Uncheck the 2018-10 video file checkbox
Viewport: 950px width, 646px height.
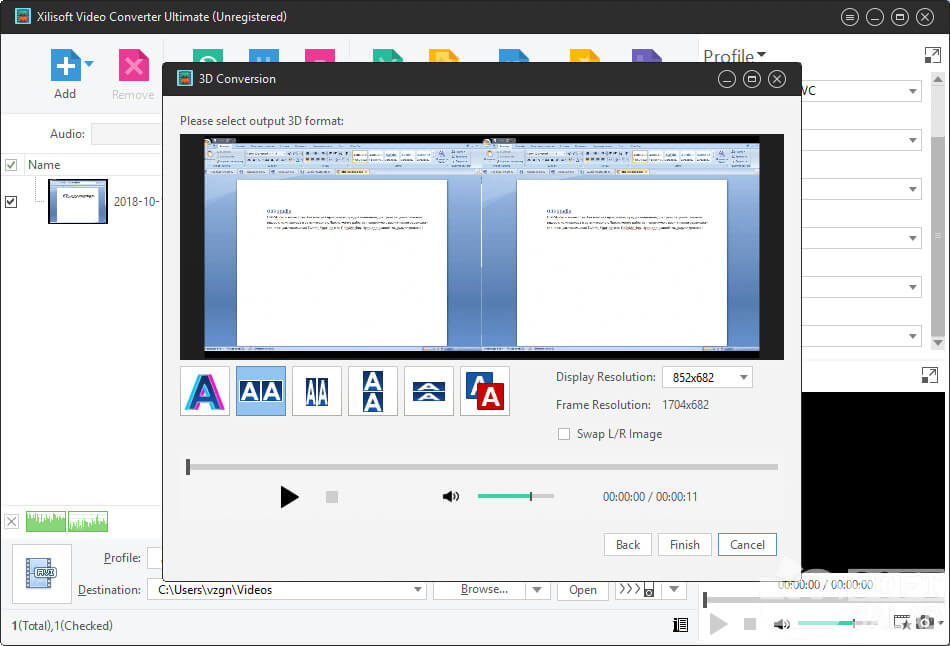pyautogui.click(x=11, y=202)
